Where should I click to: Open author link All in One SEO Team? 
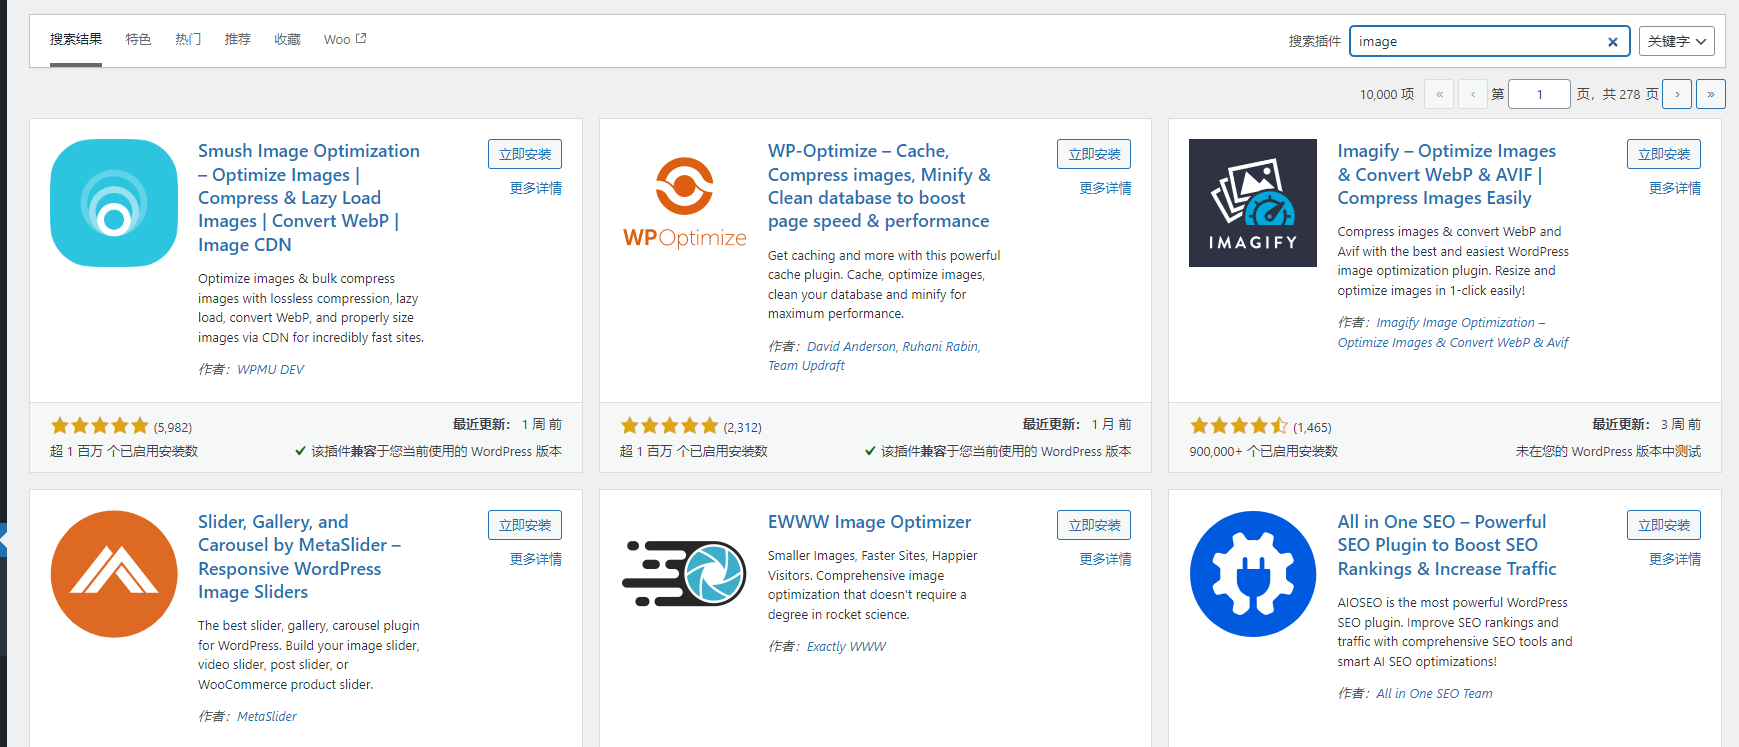[x=1434, y=694]
